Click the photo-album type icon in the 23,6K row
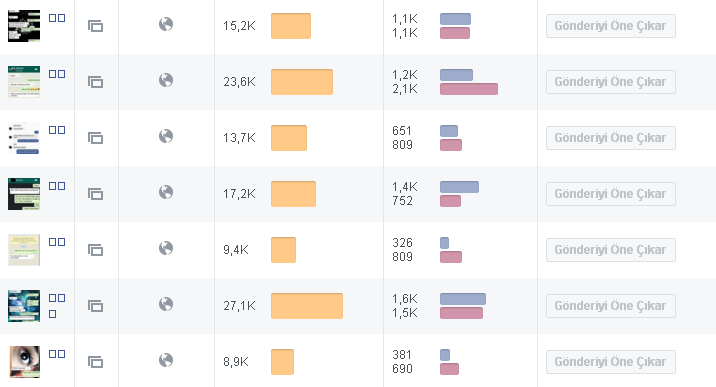Image resolution: width=716 pixels, height=387 pixels. tap(95, 82)
